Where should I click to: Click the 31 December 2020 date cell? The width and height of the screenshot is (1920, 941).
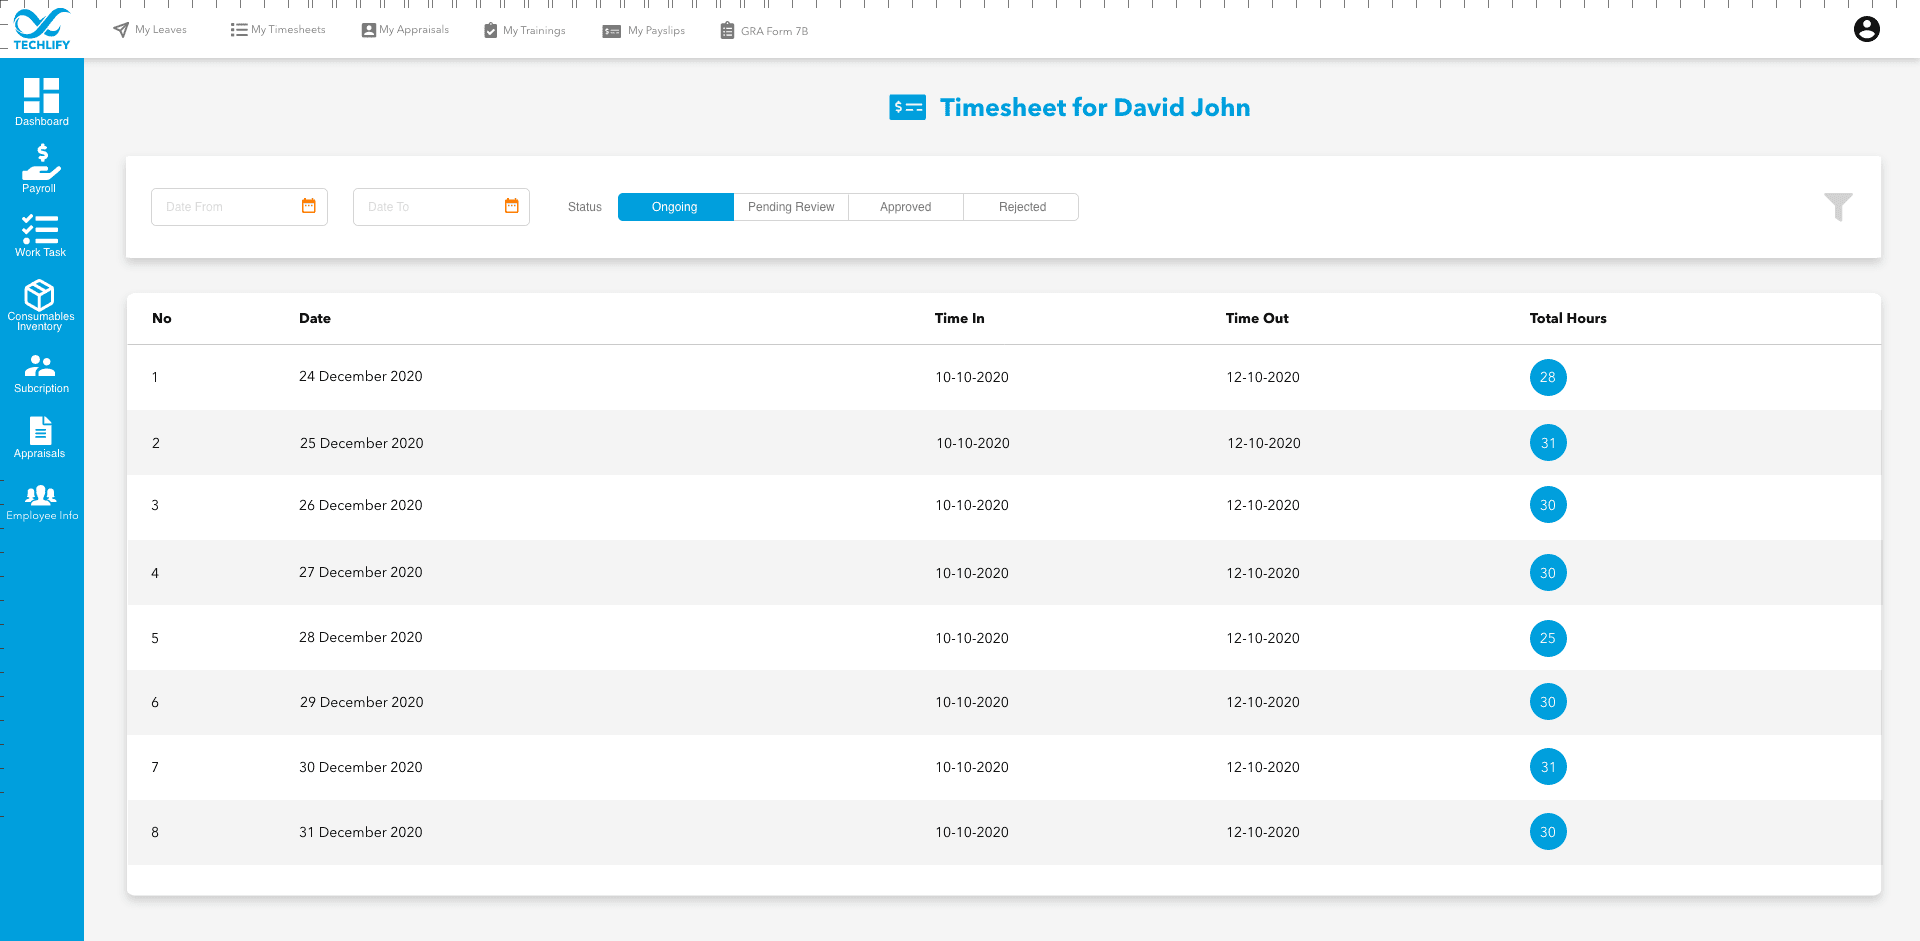[361, 832]
